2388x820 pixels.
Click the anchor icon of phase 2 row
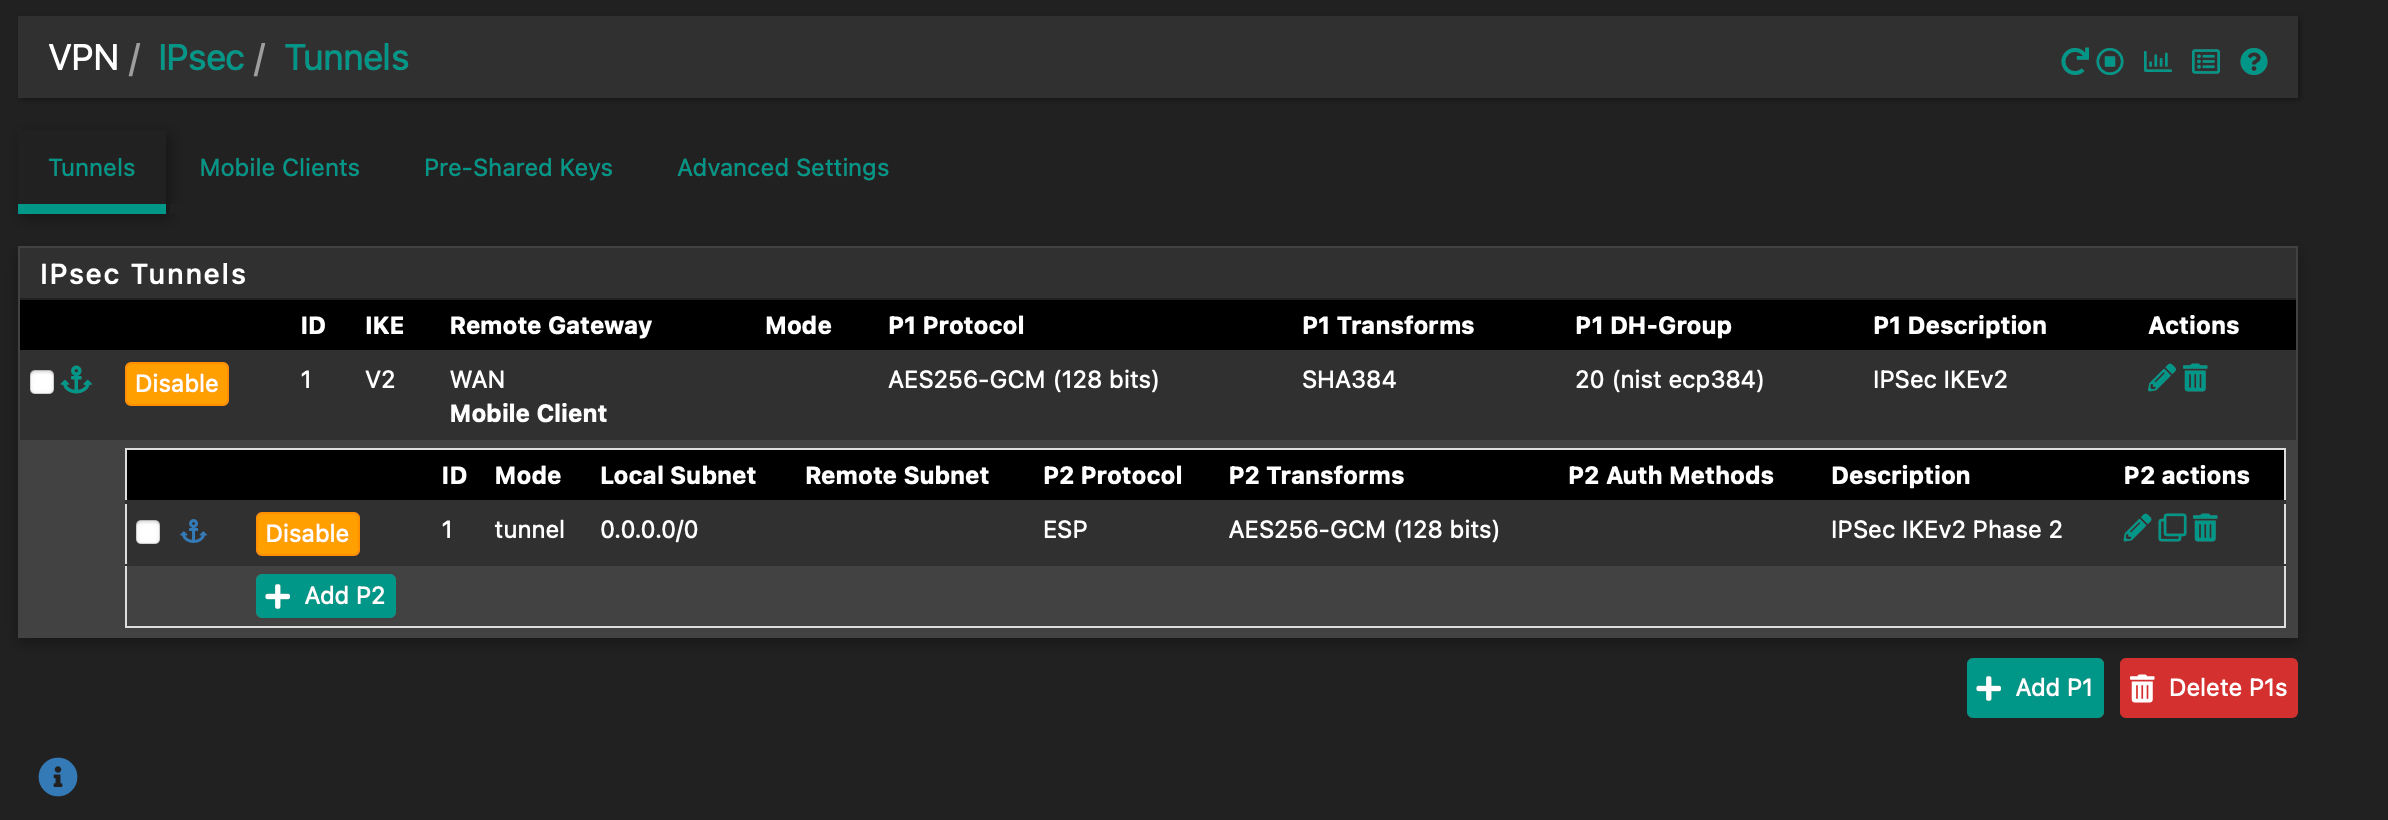click(194, 531)
